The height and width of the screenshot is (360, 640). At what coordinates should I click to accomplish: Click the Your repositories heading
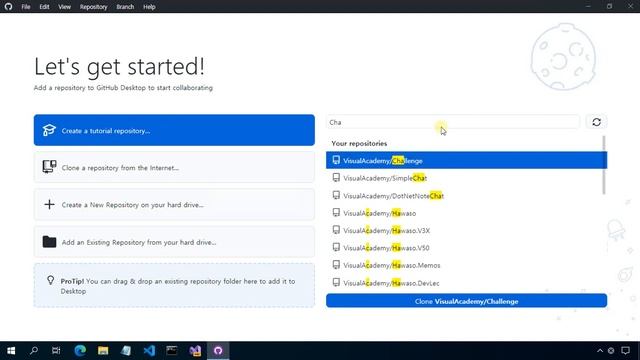click(x=359, y=143)
